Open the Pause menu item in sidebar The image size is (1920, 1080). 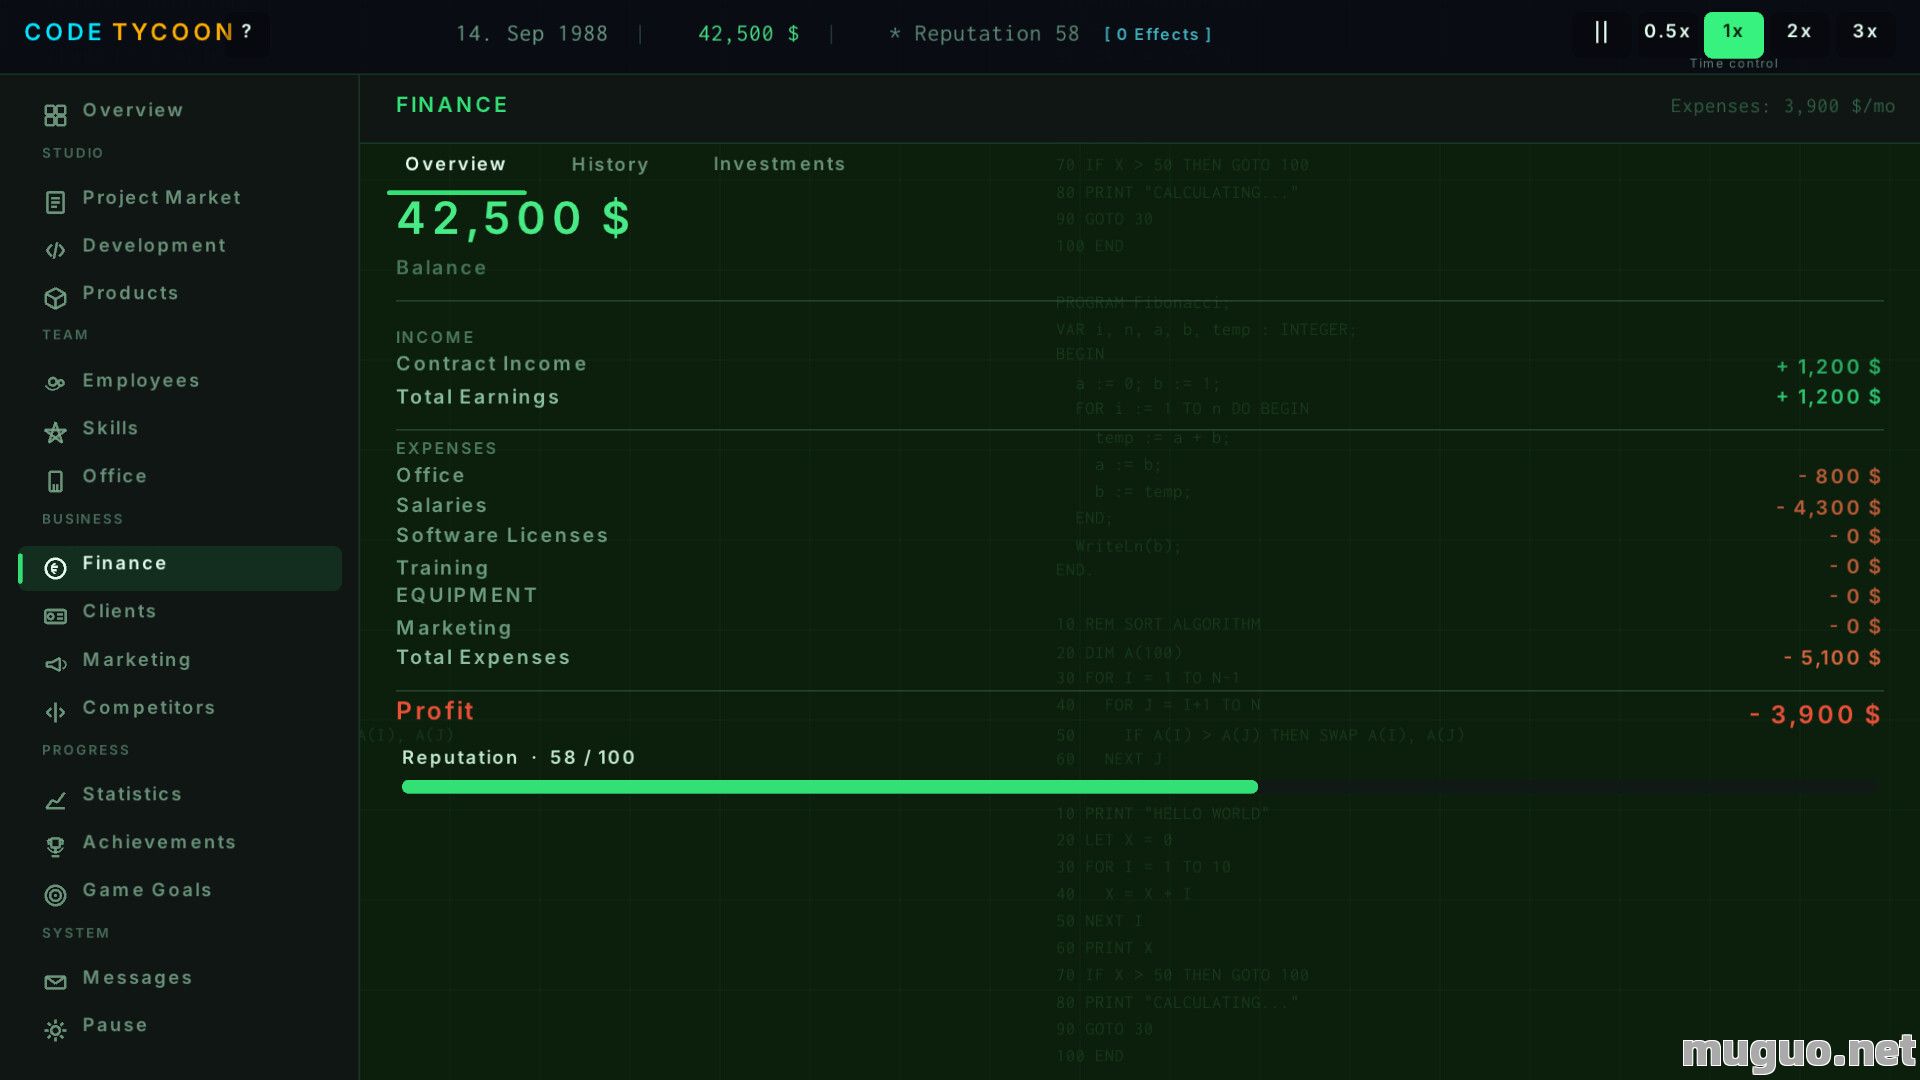(115, 1026)
